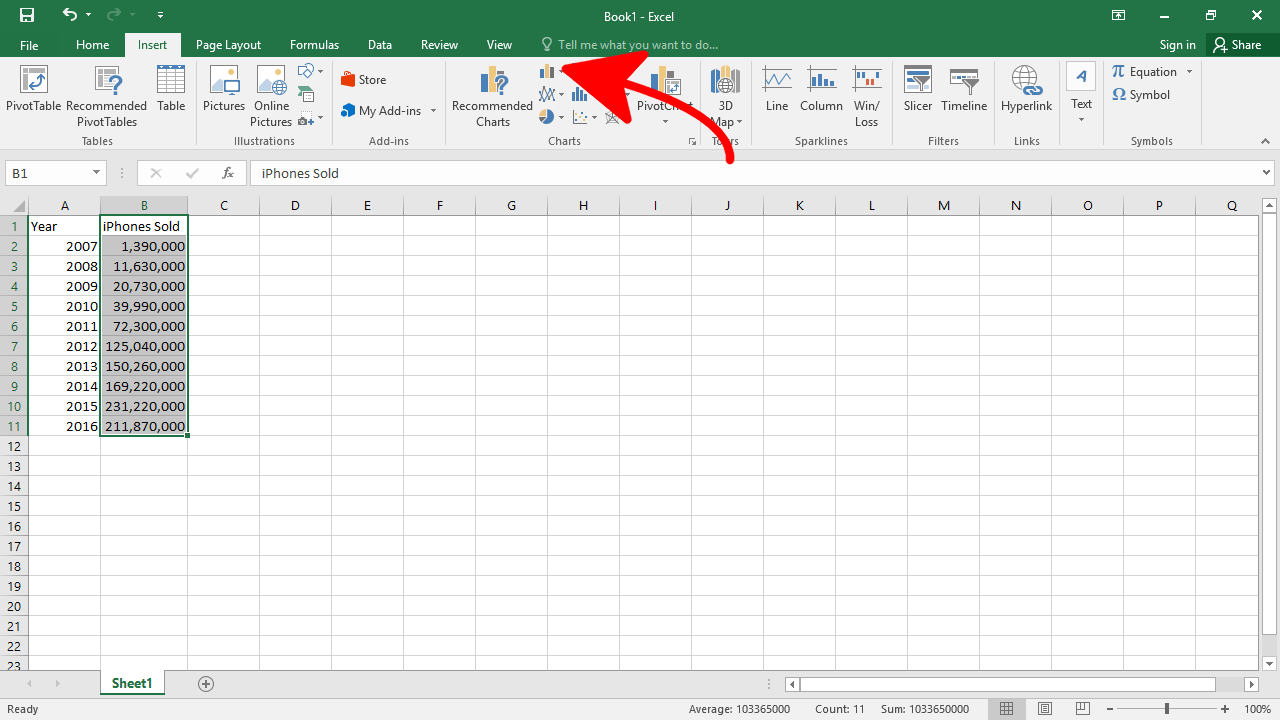Switch to Normal view in status bar
The width and height of the screenshot is (1280, 720).
1007,709
